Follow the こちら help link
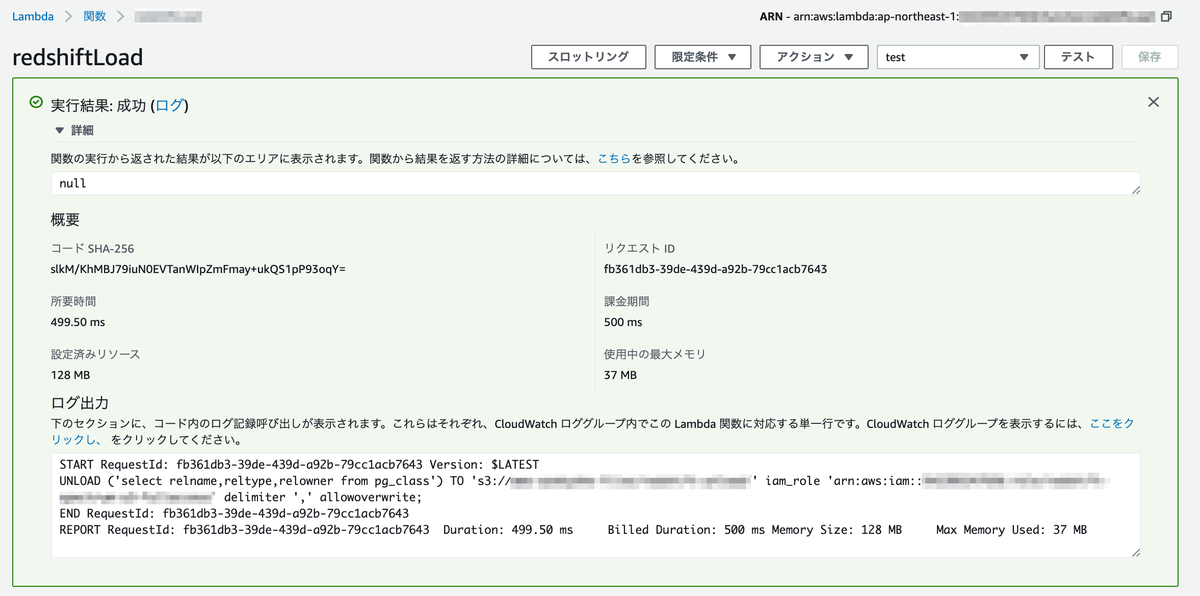 614,158
